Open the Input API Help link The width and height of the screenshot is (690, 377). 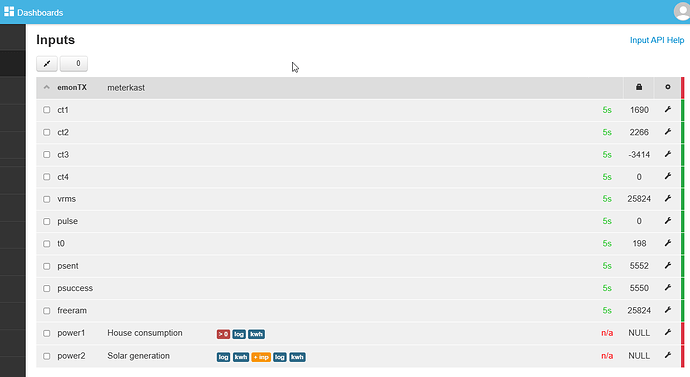[657, 40]
